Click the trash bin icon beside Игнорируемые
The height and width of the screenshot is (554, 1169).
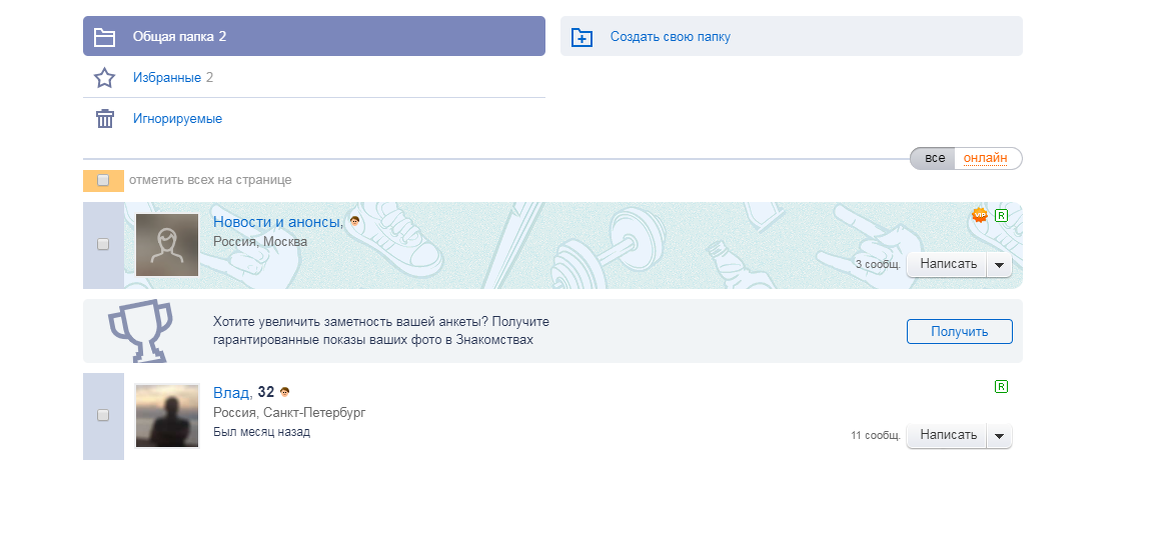(x=104, y=119)
